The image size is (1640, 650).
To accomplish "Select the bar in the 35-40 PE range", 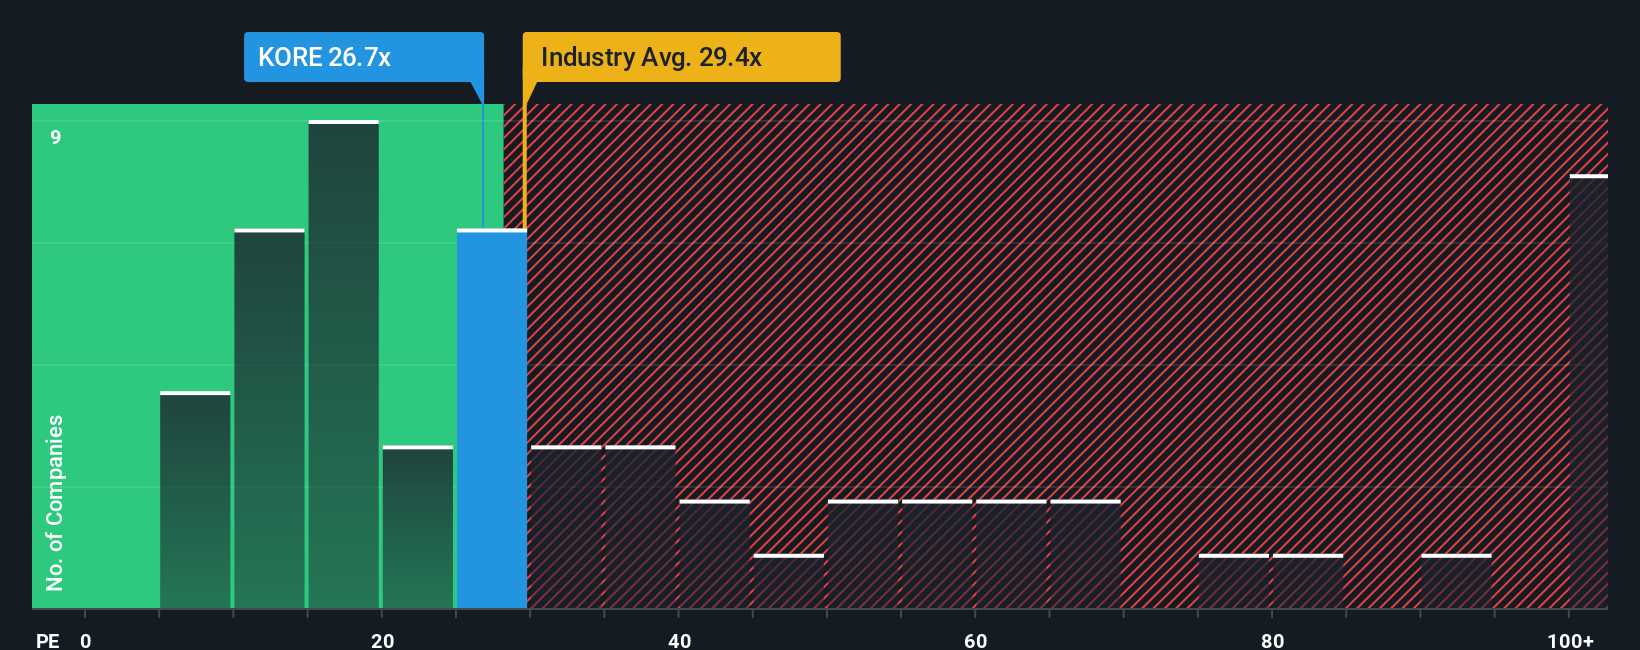I will [640, 527].
